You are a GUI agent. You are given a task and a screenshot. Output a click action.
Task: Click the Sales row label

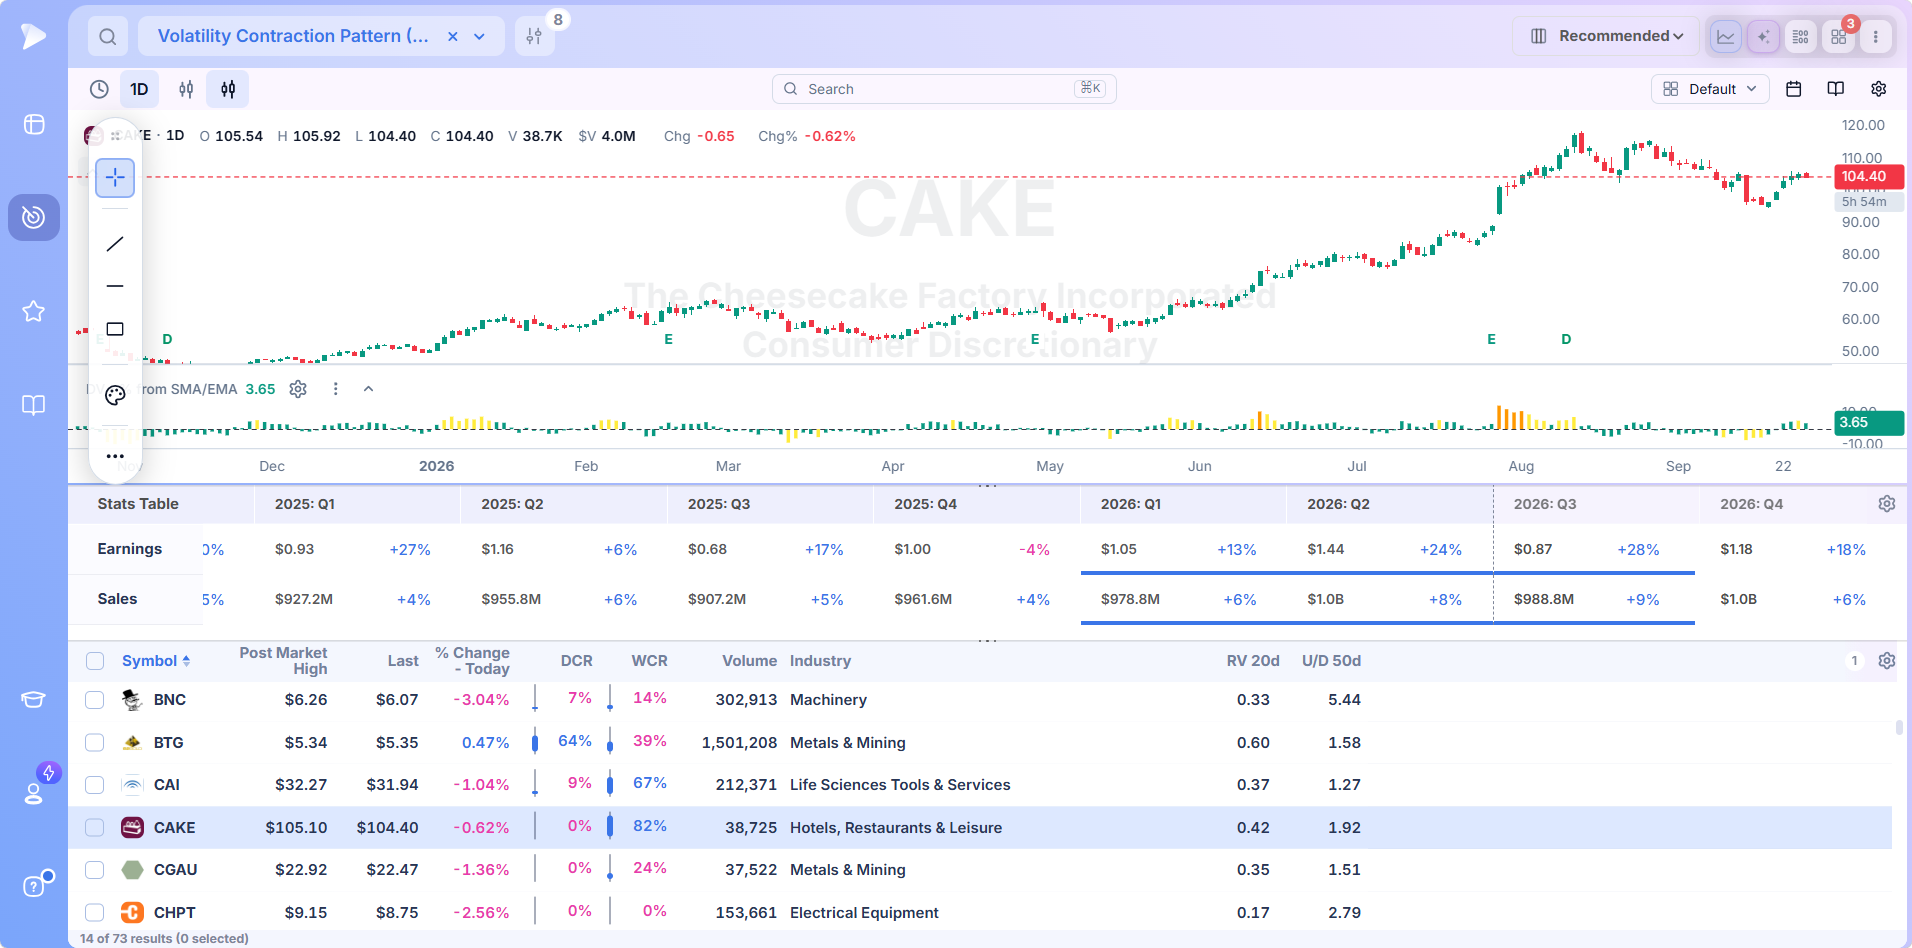117,599
